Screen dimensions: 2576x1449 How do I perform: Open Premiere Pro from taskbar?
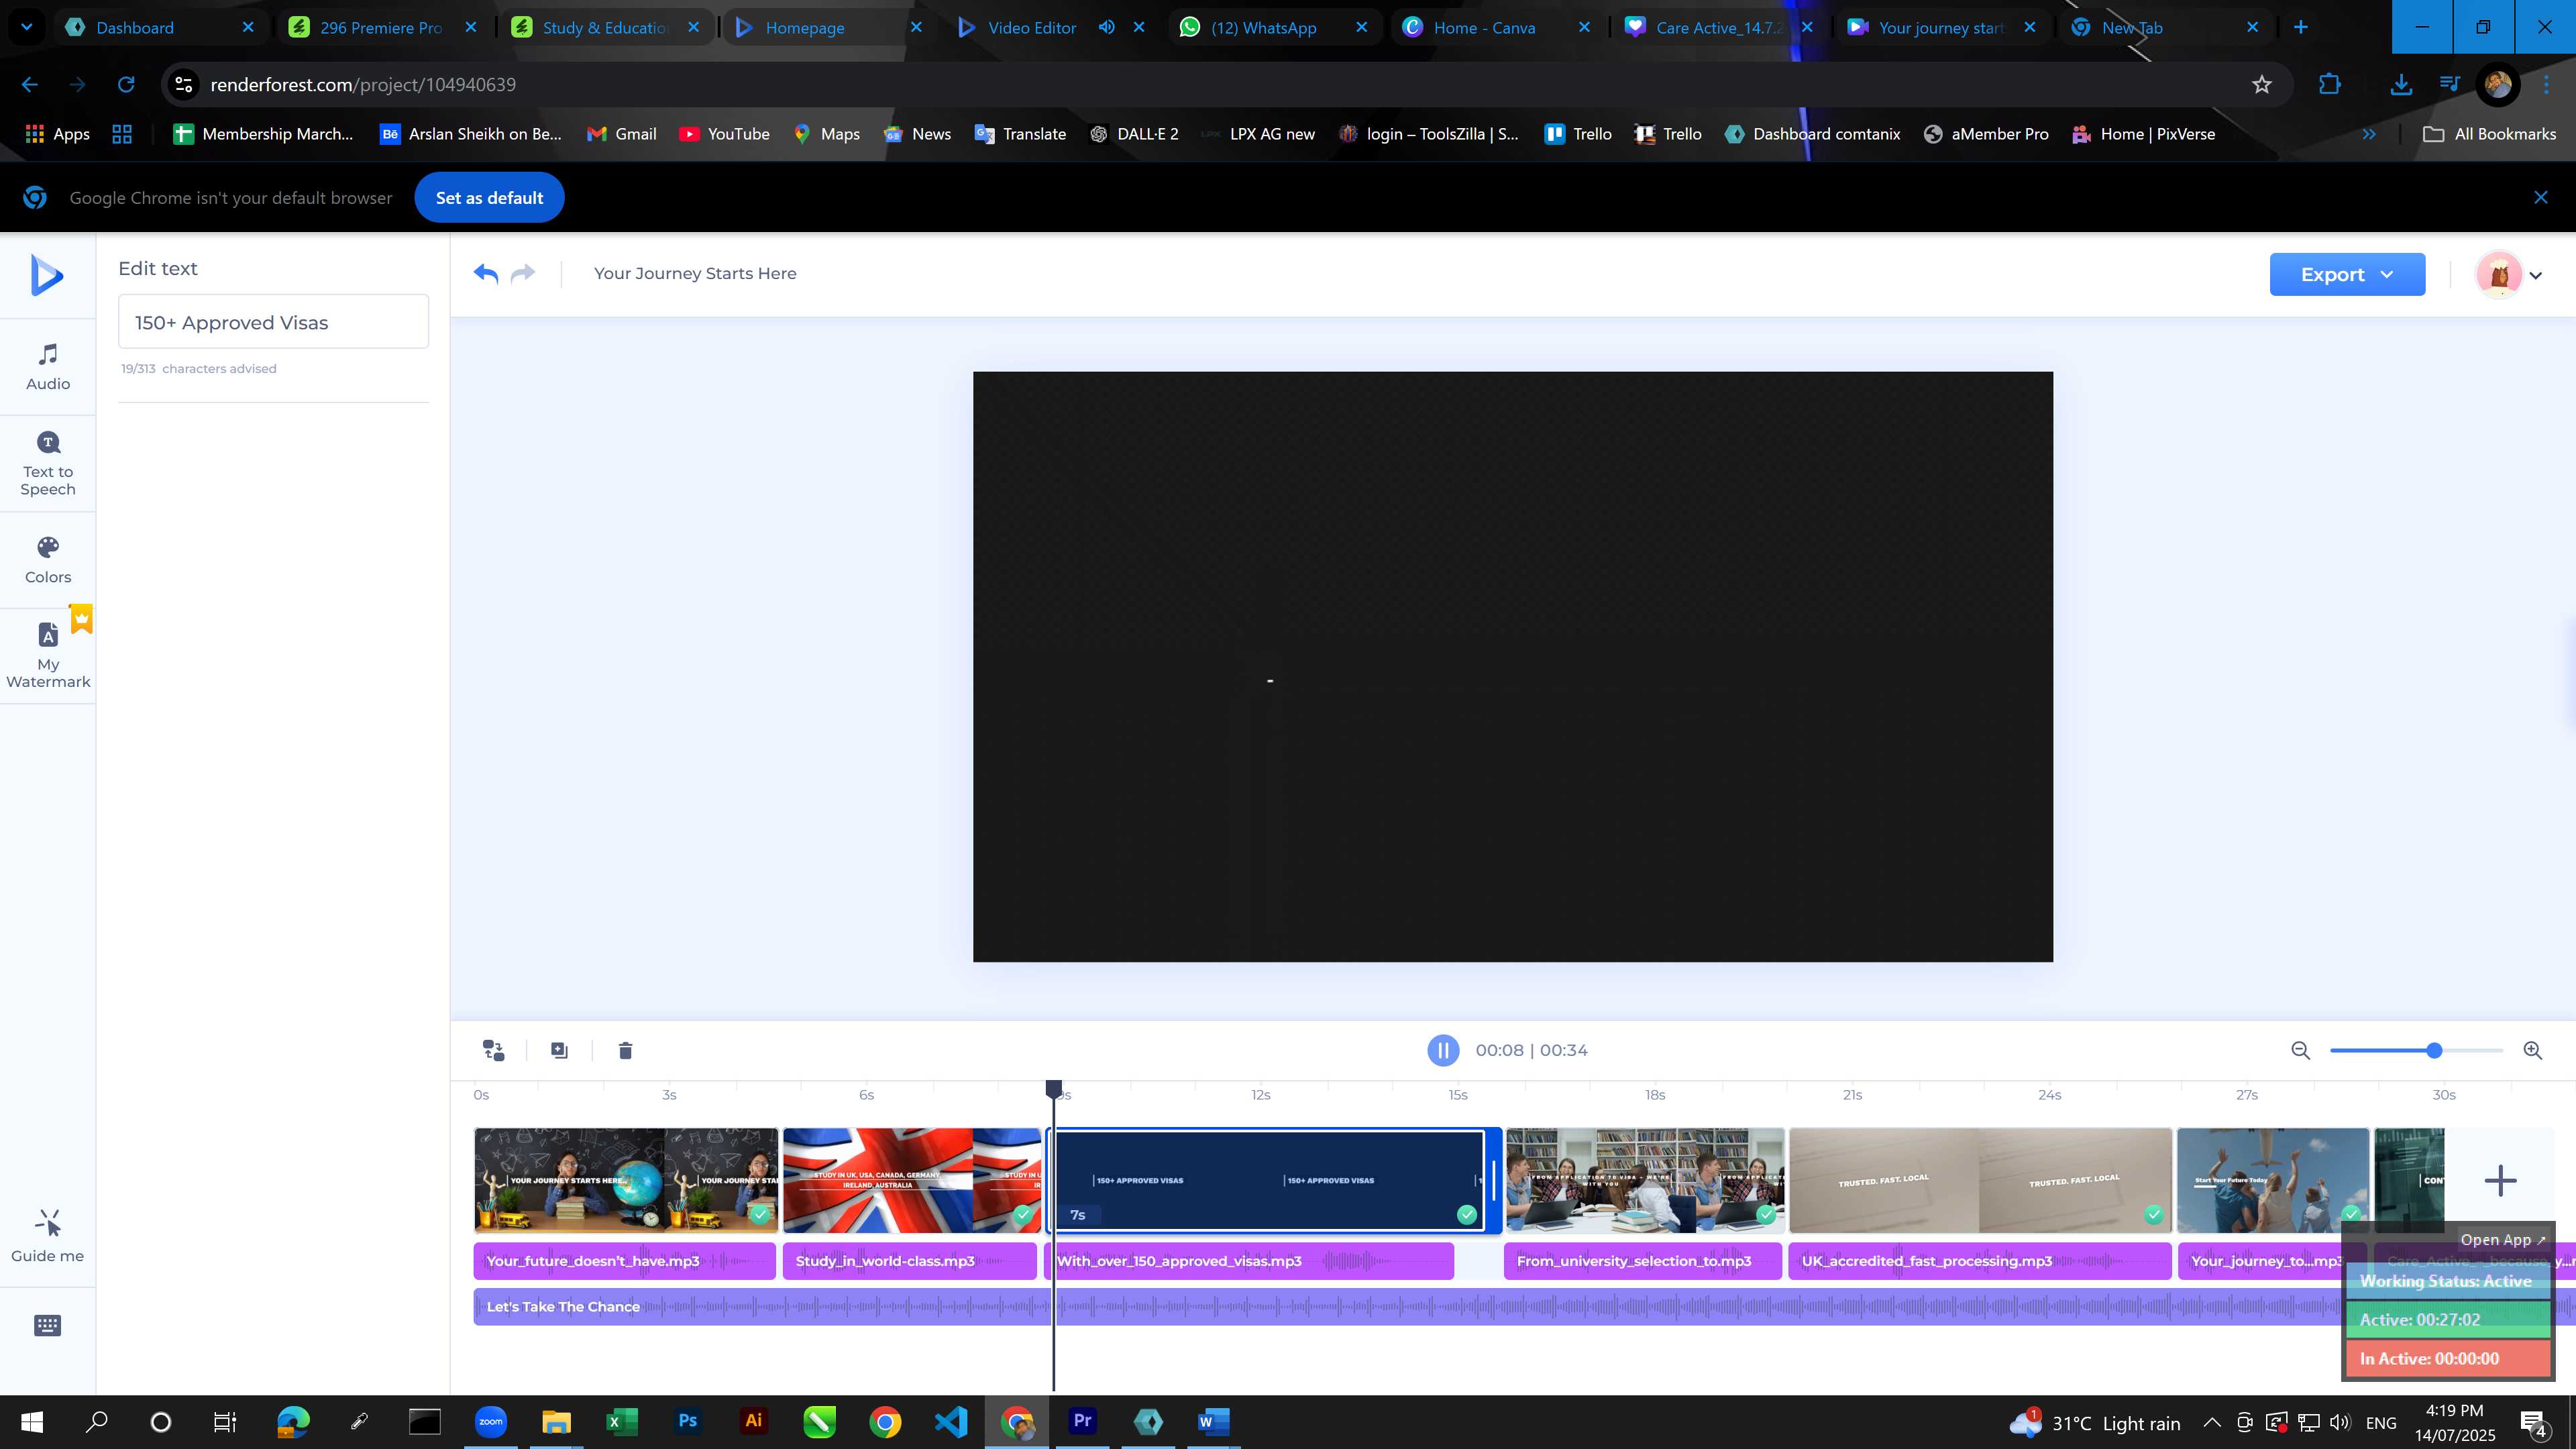[x=1082, y=1421]
